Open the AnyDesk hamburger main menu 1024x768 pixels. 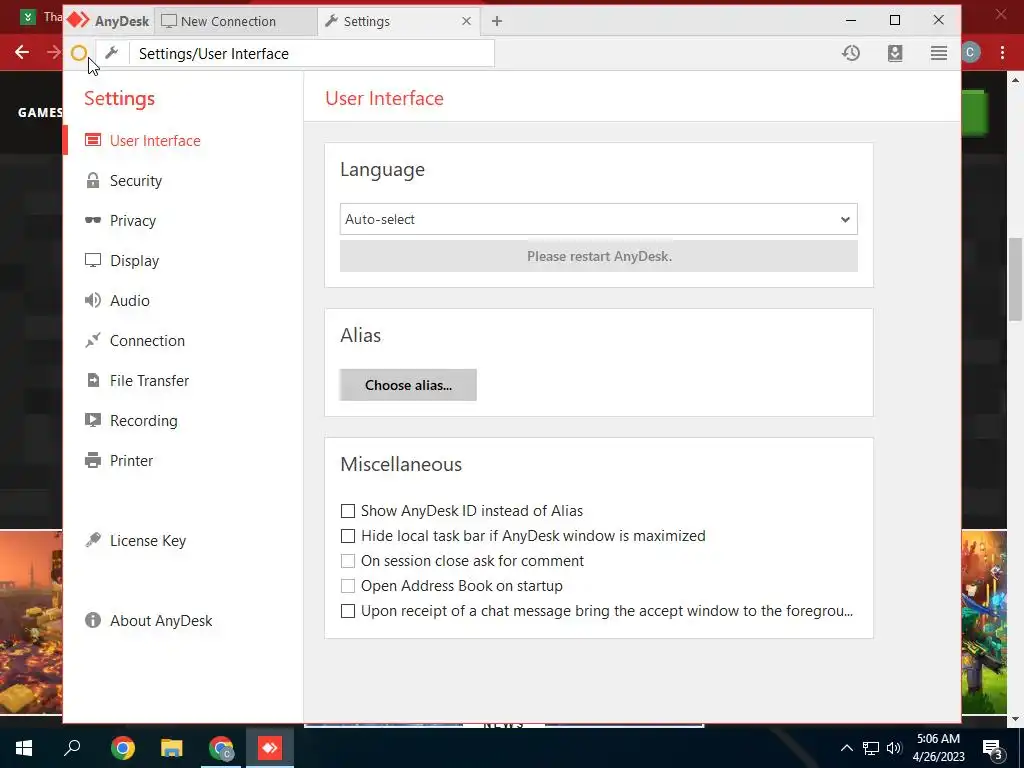[938, 53]
